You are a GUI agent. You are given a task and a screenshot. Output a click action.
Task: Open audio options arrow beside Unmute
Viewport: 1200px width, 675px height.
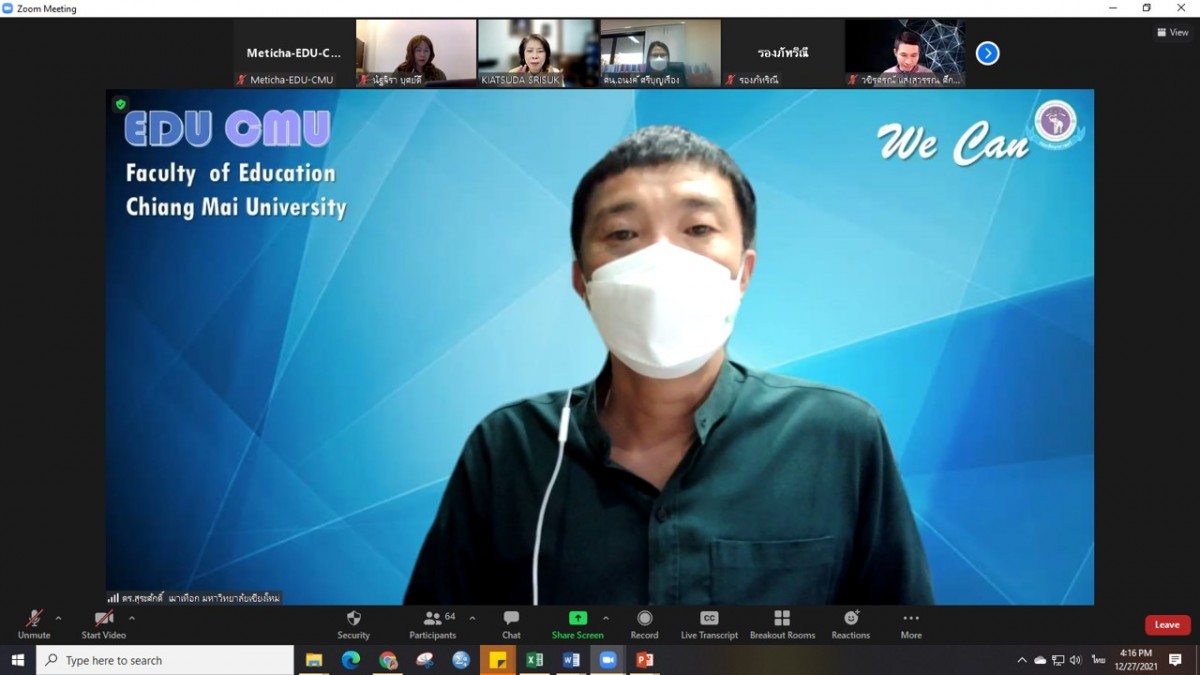[58, 618]
